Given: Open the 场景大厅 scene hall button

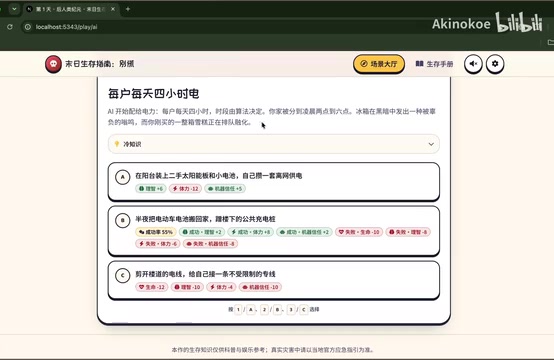Looking at the screenshot, I should 379,64.
